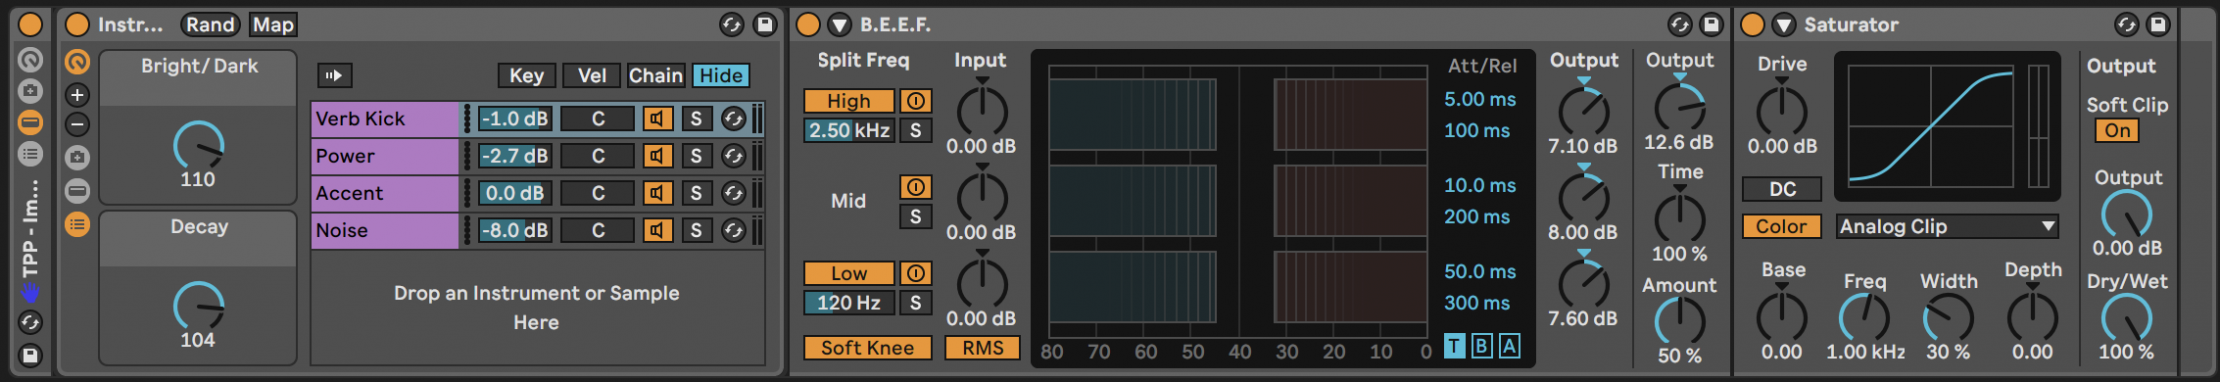Select the B view button
Image resolution: width=2220 pixels, height=382 pixels.
click(1482, 346)
